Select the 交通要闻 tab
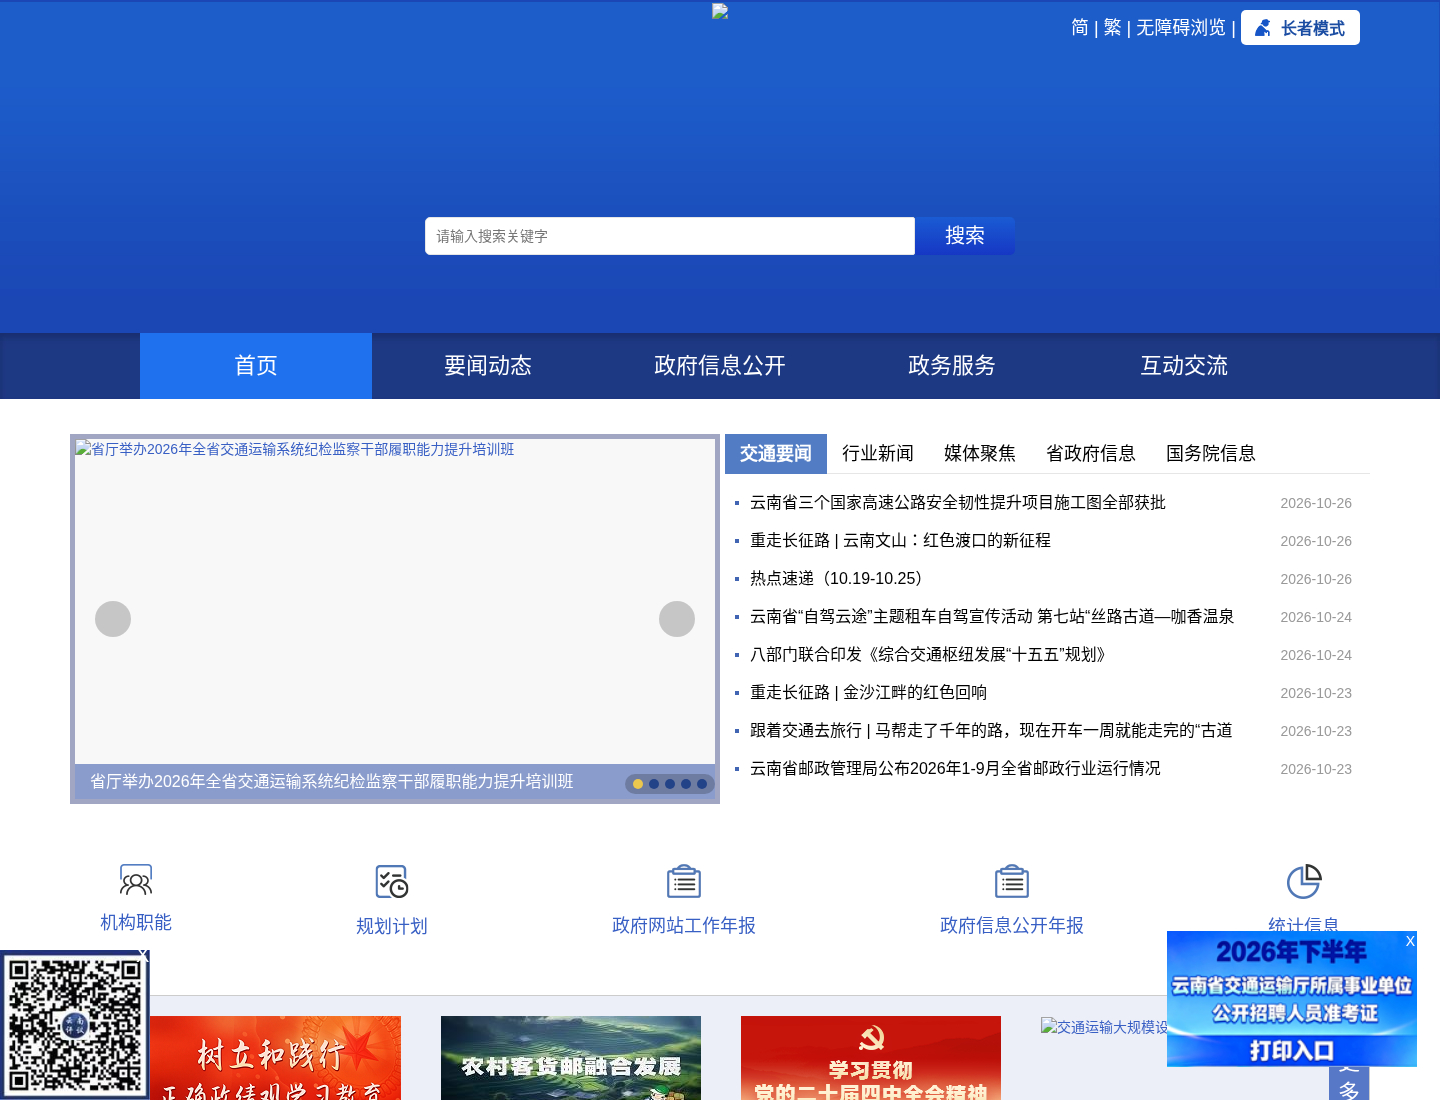The width and height of the screenshot is (1440, 1100). click(x=776, y=454)
